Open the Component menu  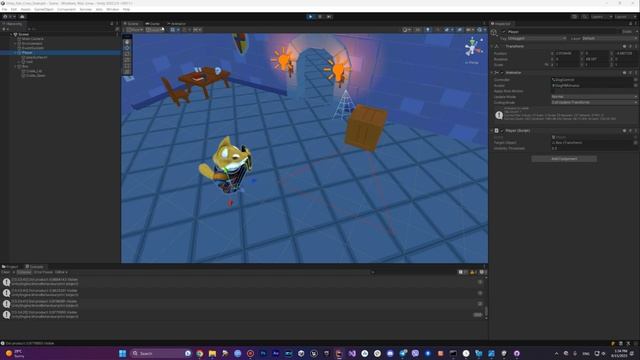point(67,9)
